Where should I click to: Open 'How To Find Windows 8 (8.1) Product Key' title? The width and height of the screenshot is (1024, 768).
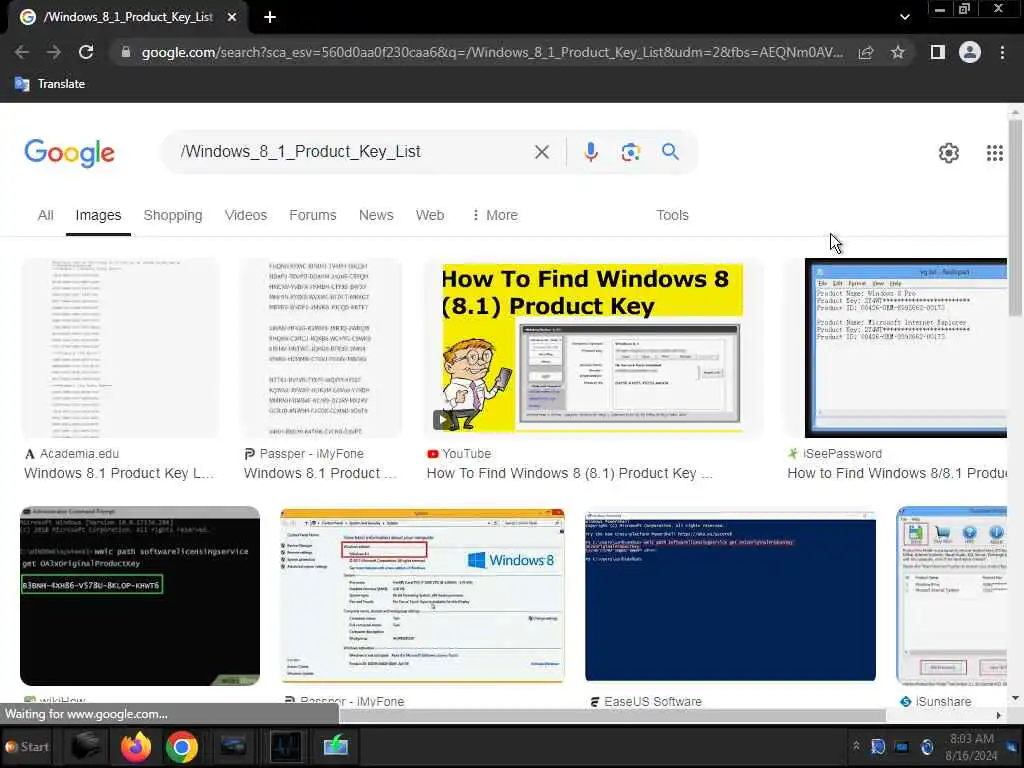pyautogui.click(x=569, y=473)
